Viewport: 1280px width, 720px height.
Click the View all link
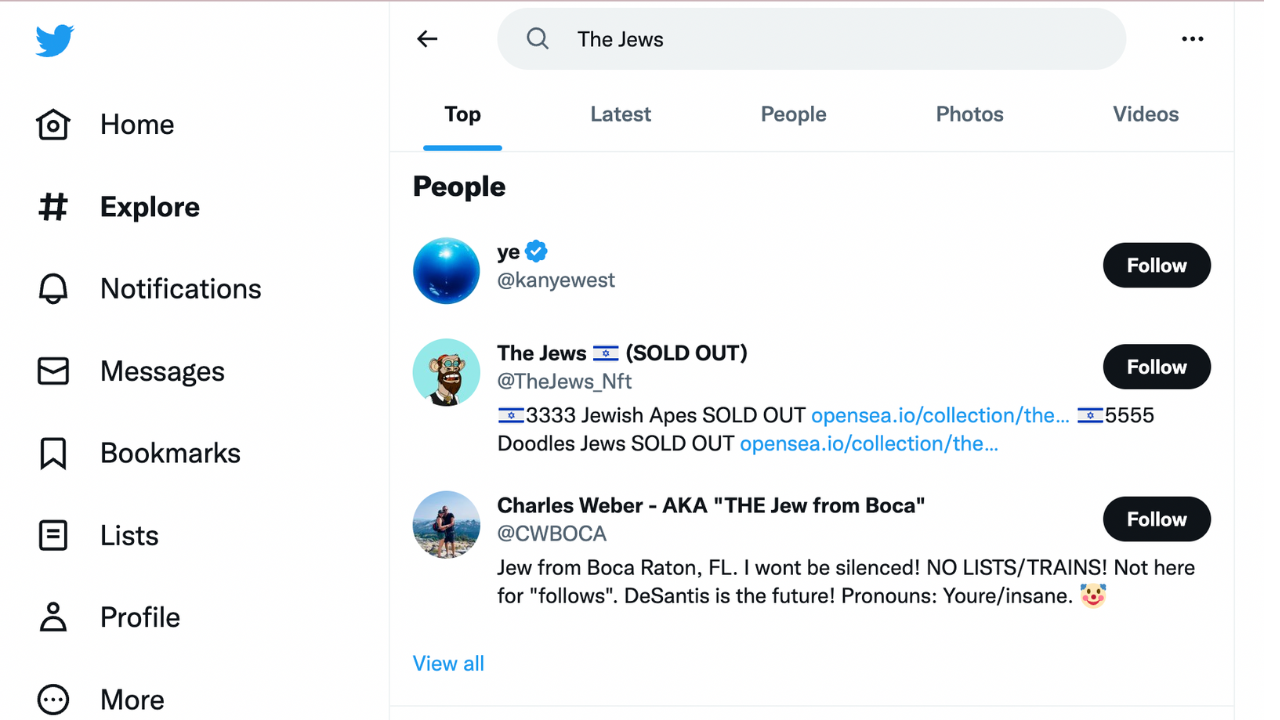point(448,664)
